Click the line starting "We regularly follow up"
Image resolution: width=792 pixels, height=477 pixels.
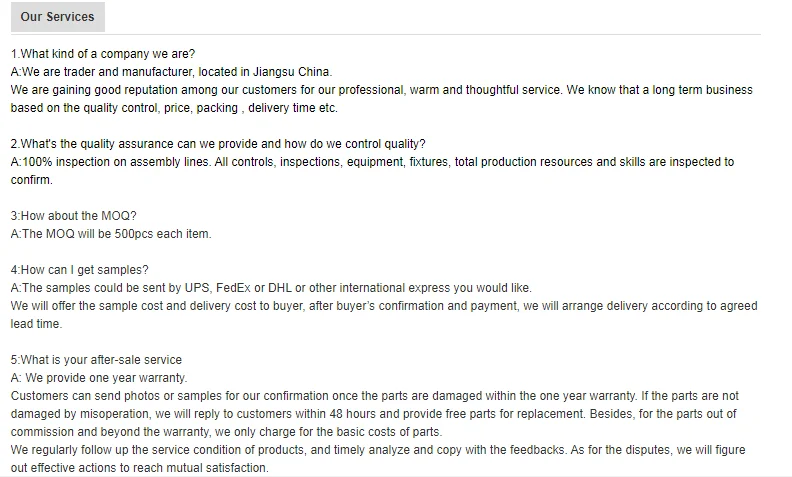(377, 450)
